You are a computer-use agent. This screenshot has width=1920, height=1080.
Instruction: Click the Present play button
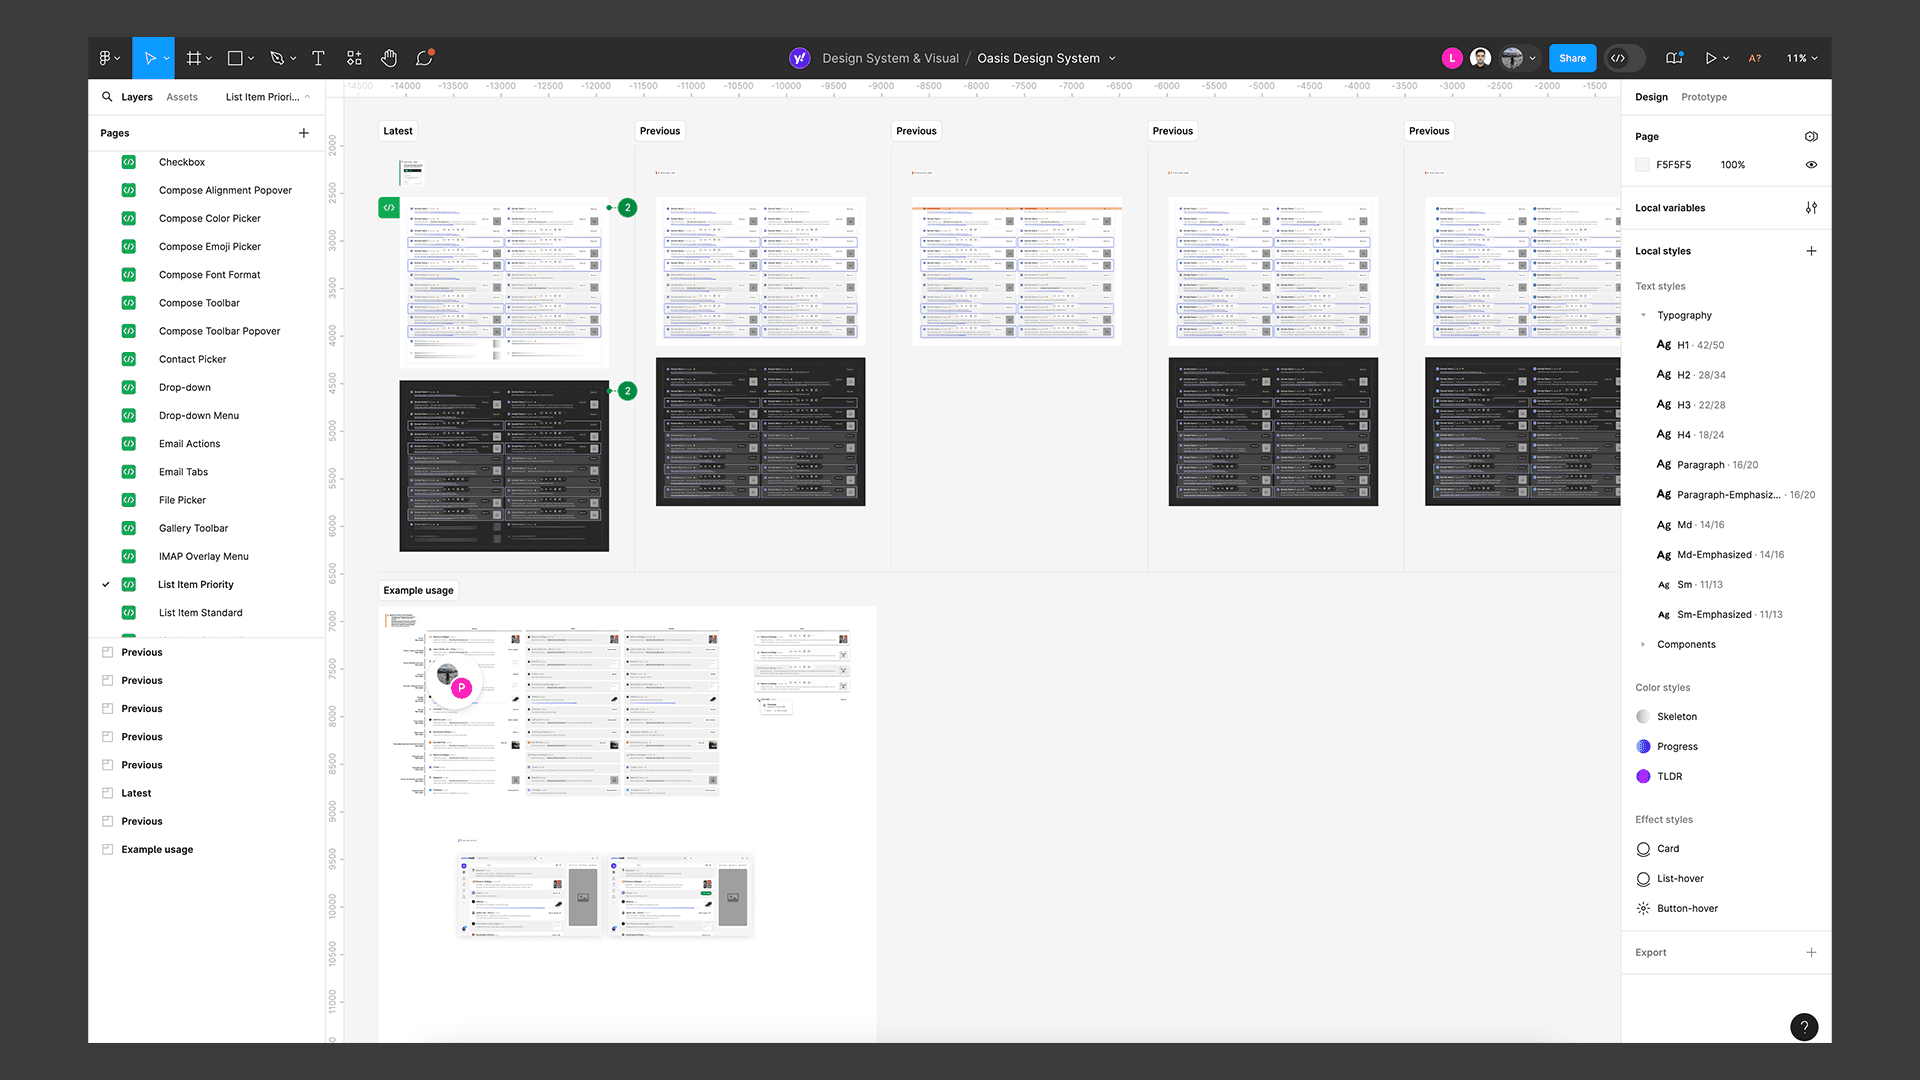tap(1710, 58)
